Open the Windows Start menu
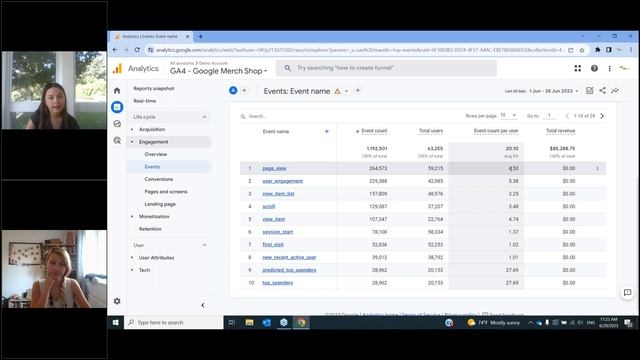 (116, 322)
